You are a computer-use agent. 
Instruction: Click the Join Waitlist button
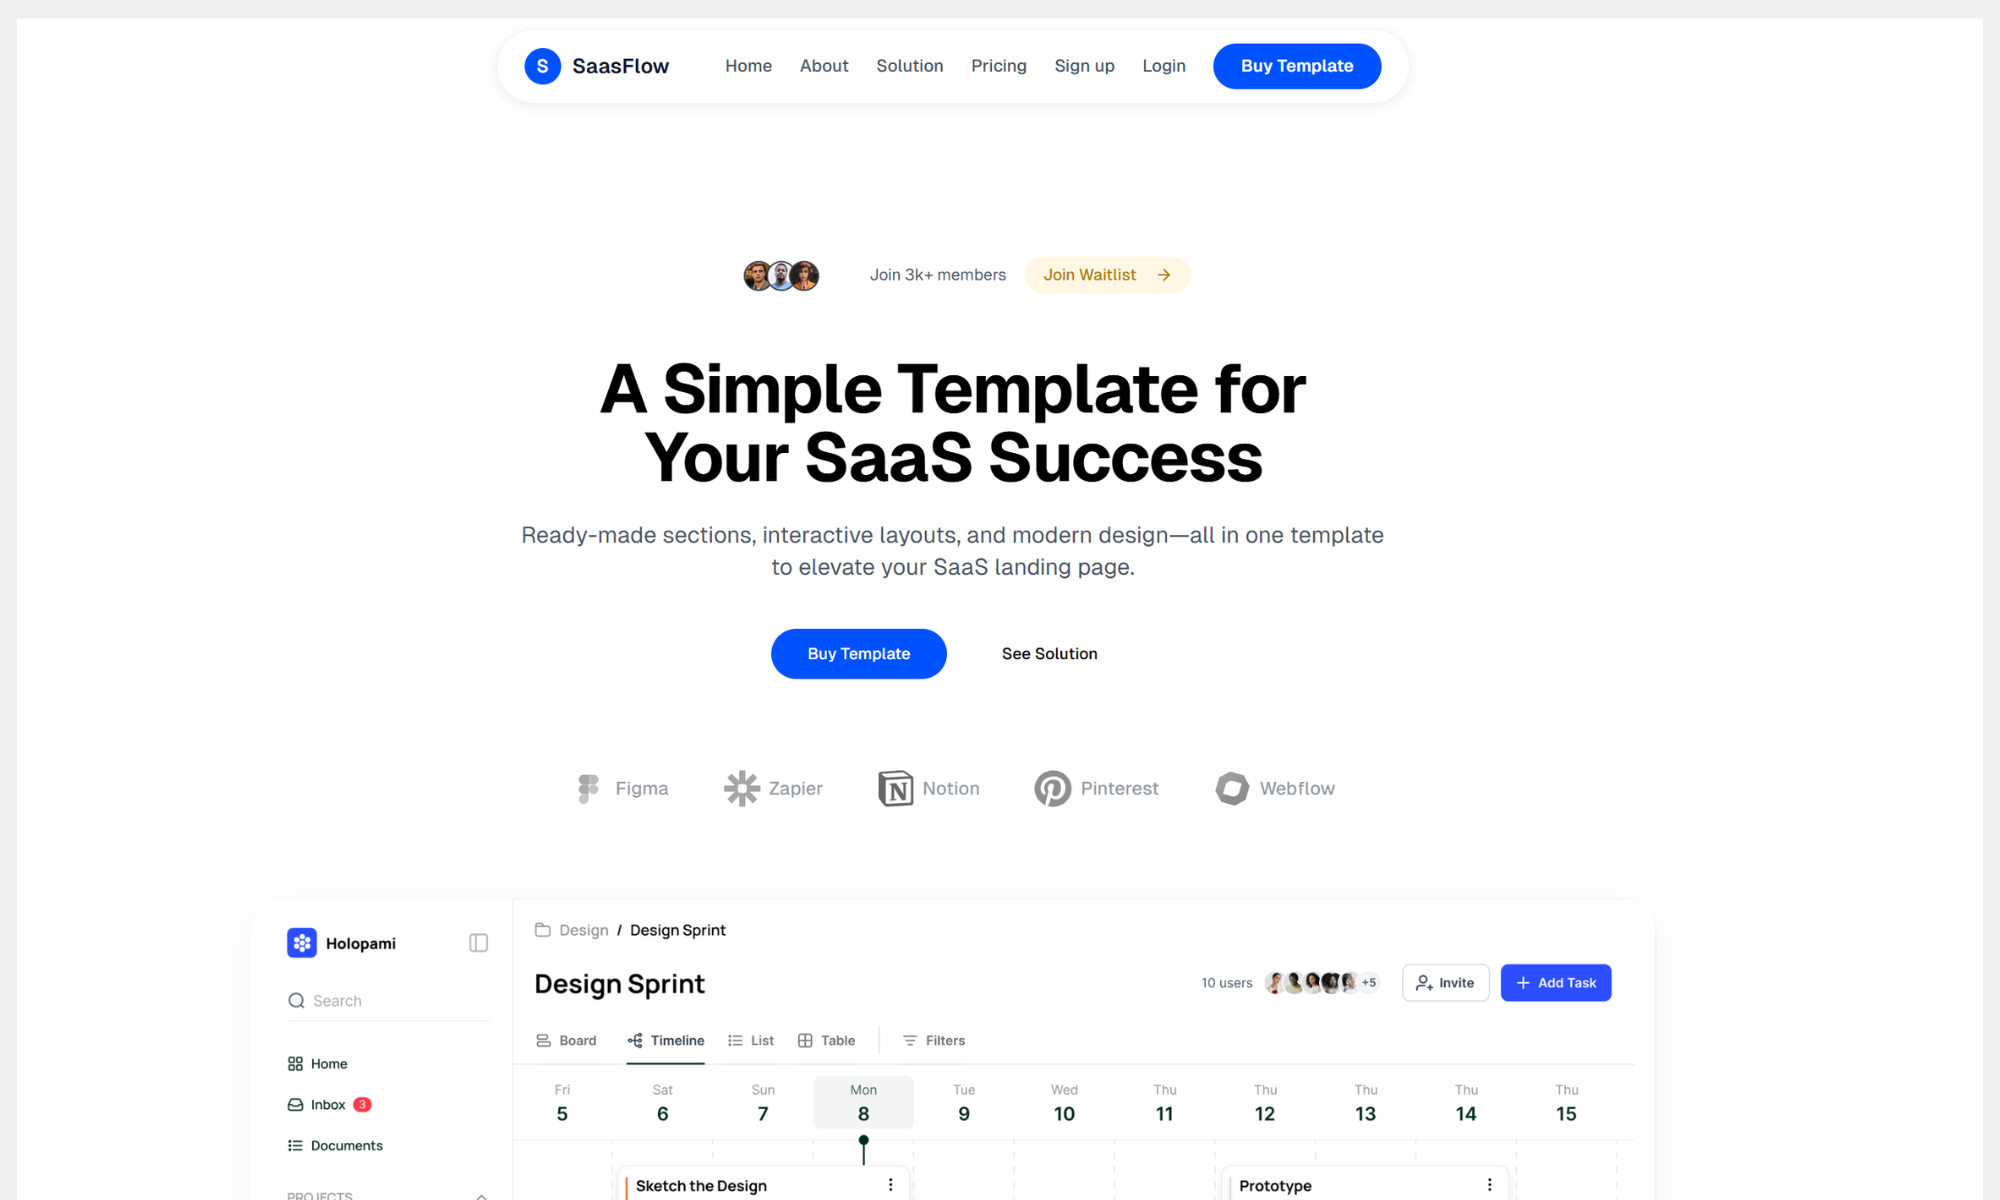pos(1107,274)
